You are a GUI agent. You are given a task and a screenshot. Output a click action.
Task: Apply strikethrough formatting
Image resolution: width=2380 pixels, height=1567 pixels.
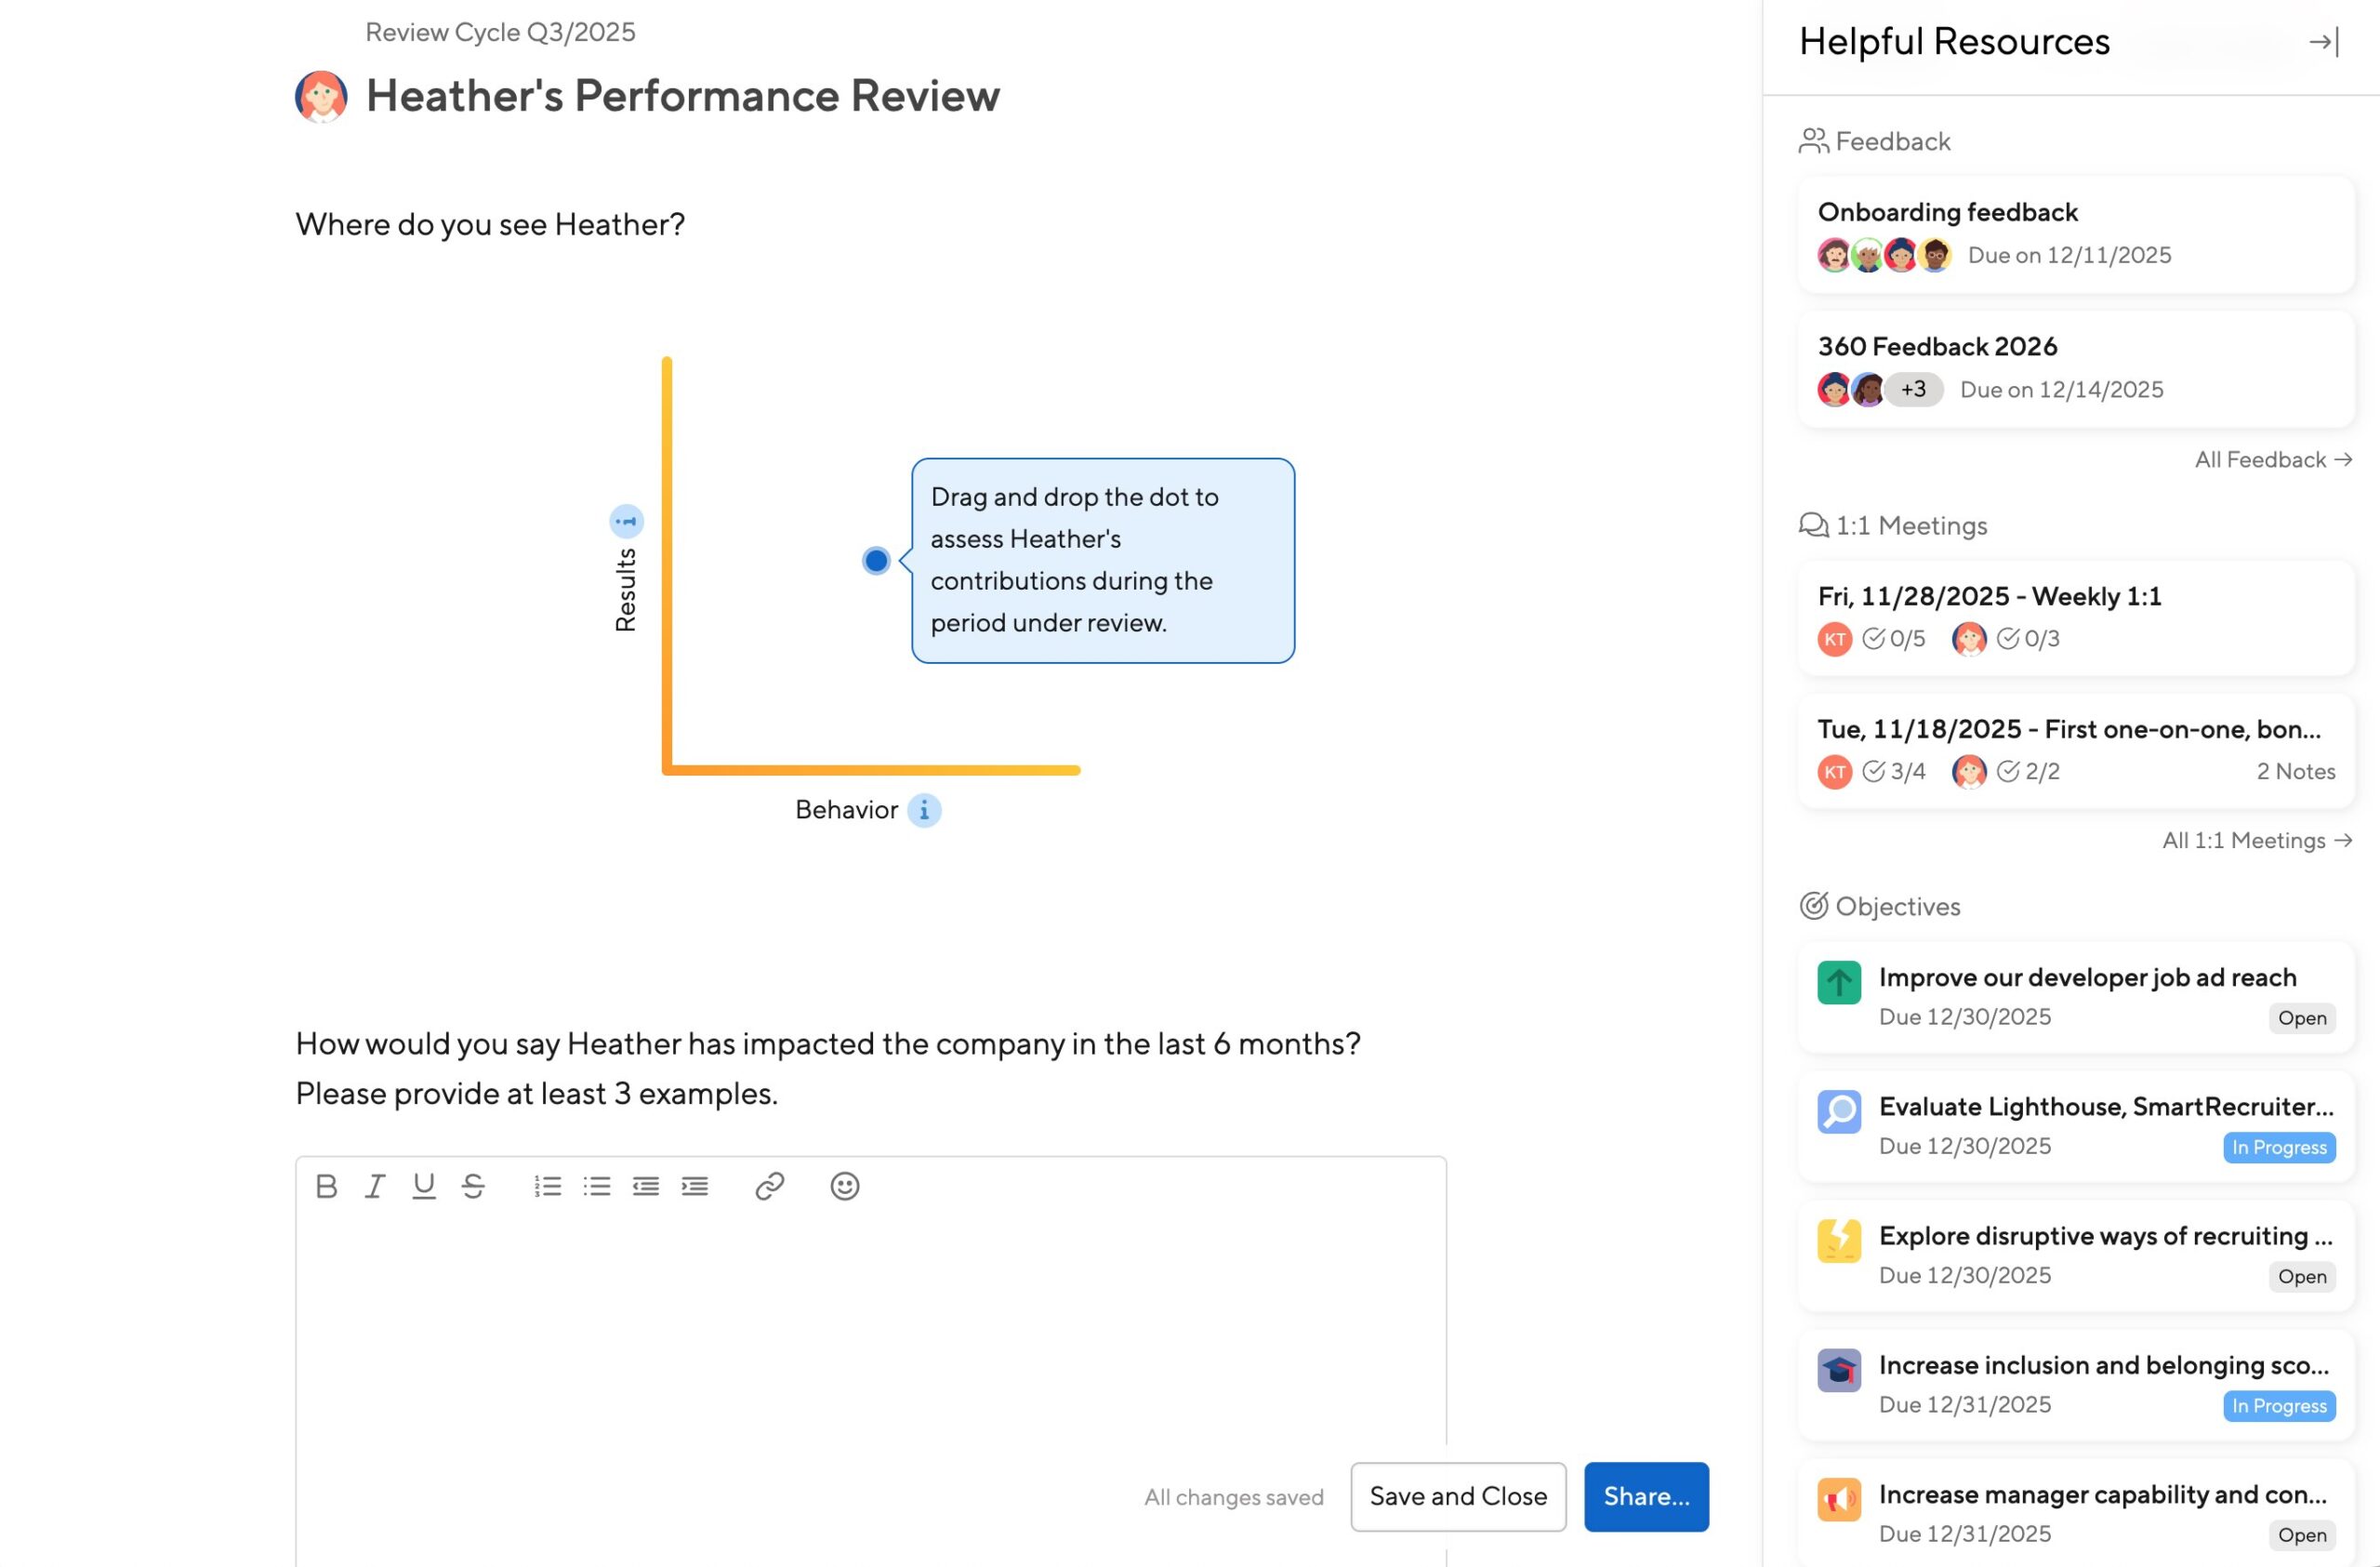pos(473,1186)
